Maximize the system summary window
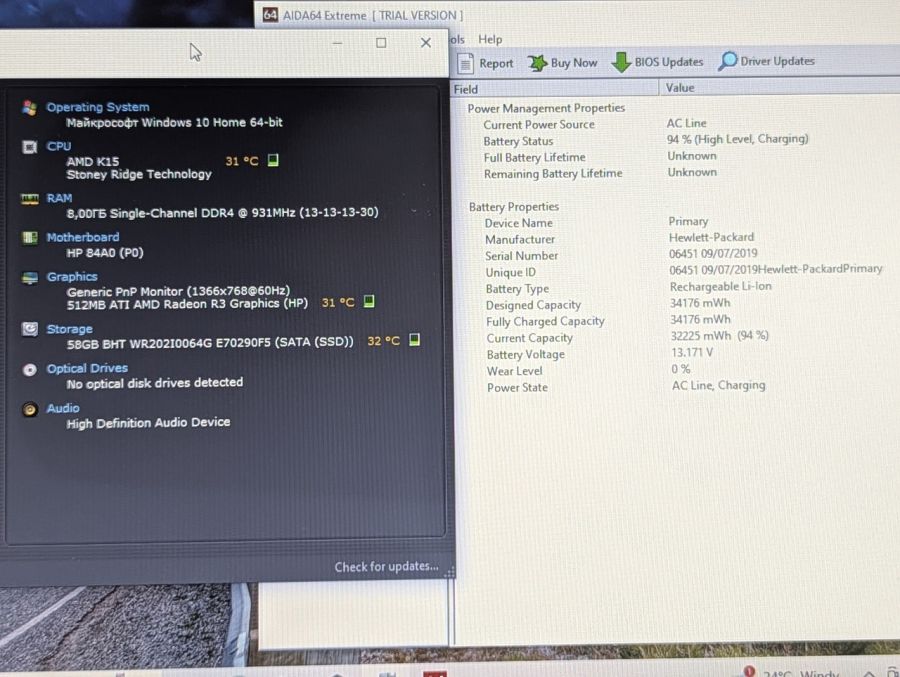This screenshot has height=677, width=900. pyautogui.click(x=381, y=43)
